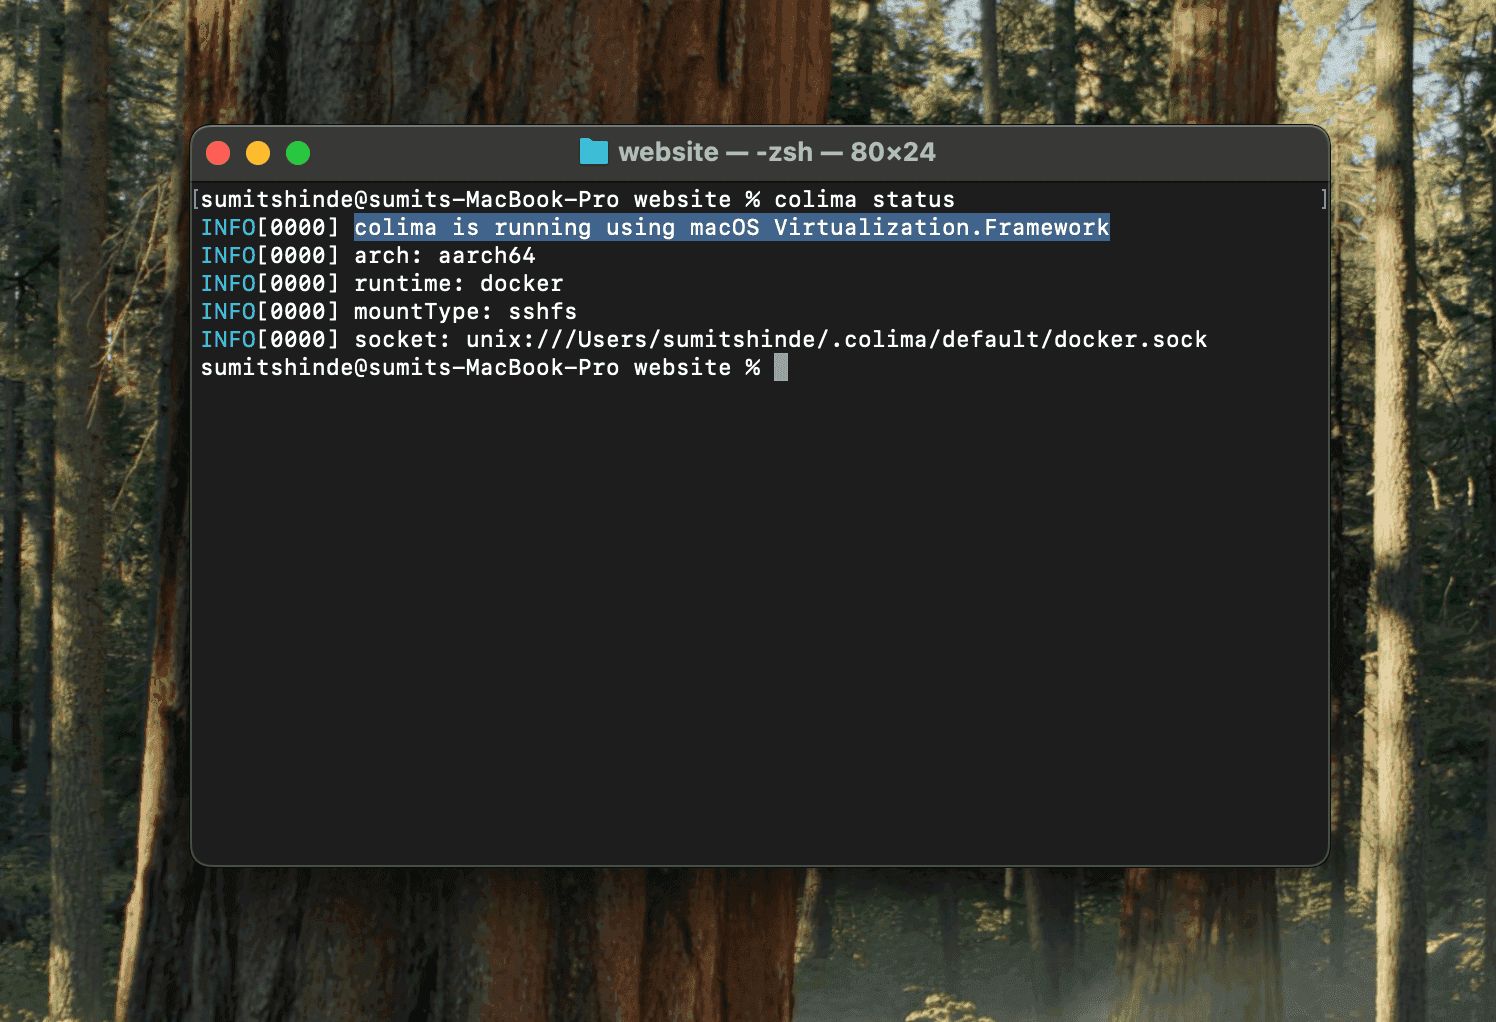Click the runtime: docker line
This screenshot has height=1022, width=1496.
pos(459,283)
